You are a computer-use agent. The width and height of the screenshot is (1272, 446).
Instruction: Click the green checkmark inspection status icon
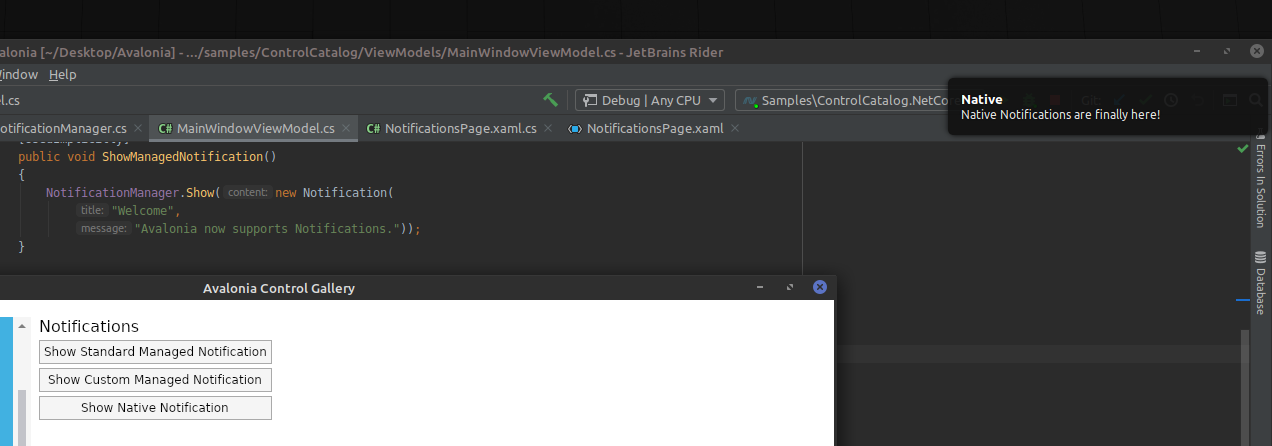tap(1242, 148)
